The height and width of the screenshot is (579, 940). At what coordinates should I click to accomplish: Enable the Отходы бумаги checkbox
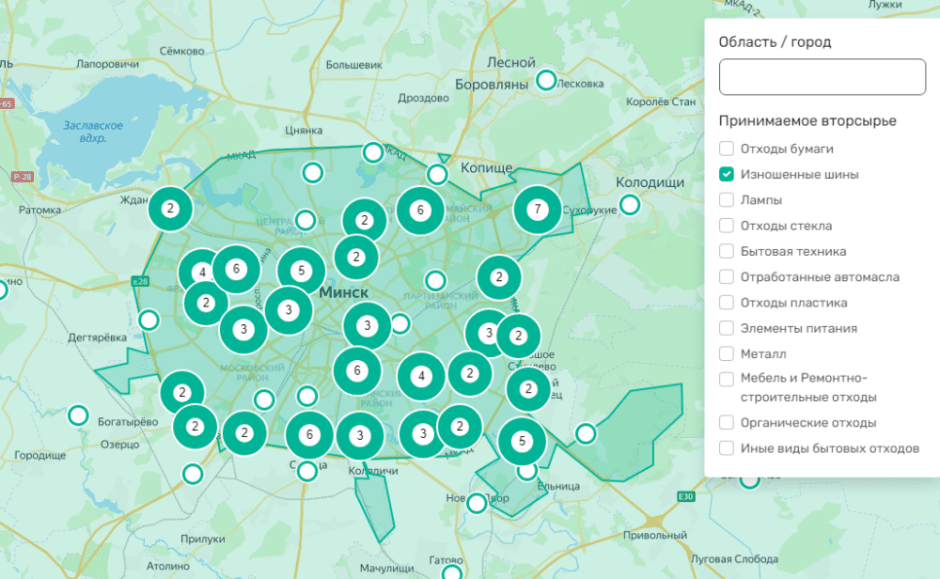[x=727, y=148]
